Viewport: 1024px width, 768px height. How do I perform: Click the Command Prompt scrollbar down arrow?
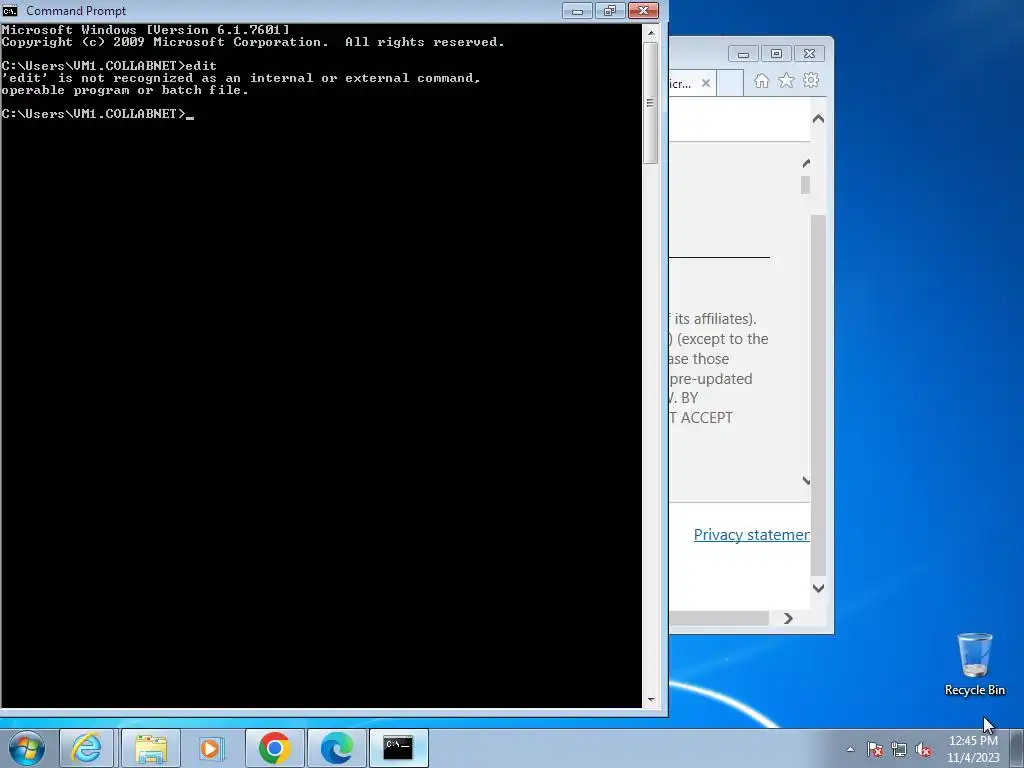click(650, 699)
